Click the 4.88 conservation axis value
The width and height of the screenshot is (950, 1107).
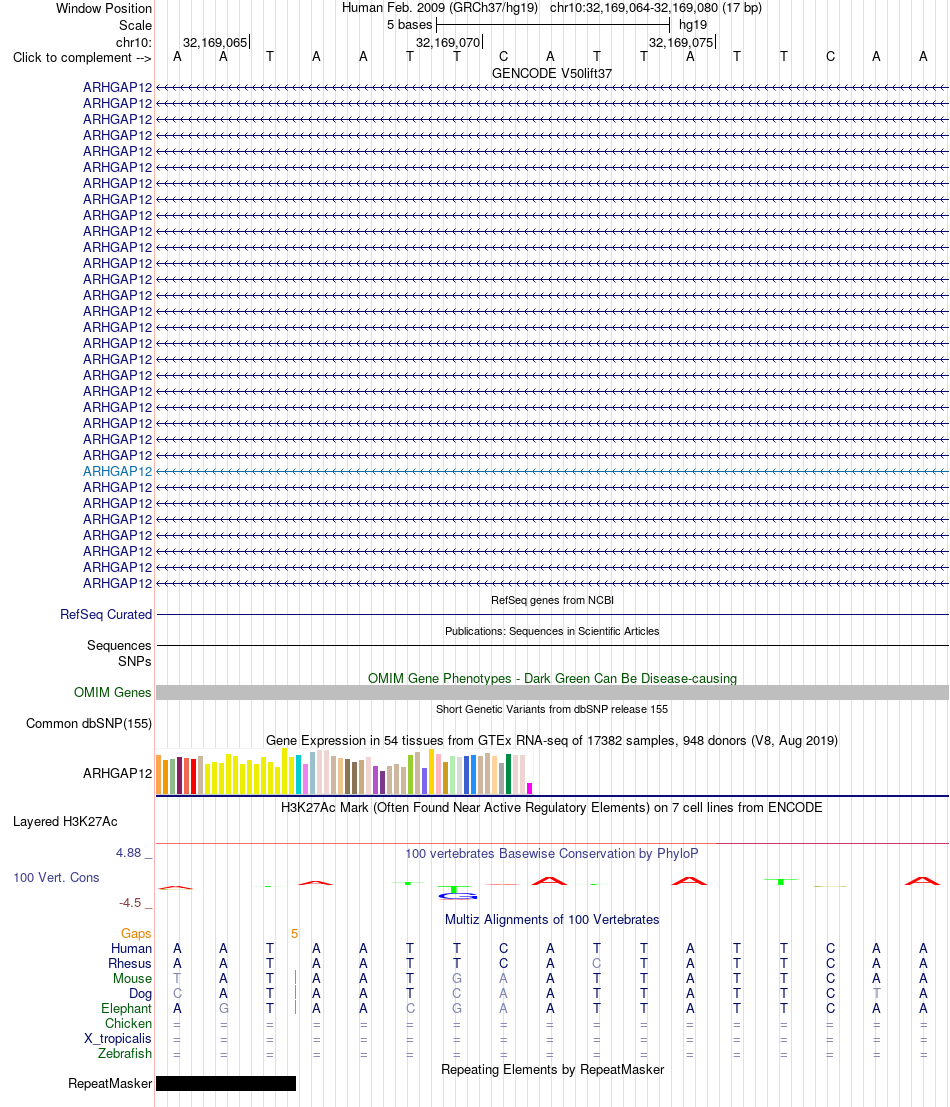coord(129,853)
